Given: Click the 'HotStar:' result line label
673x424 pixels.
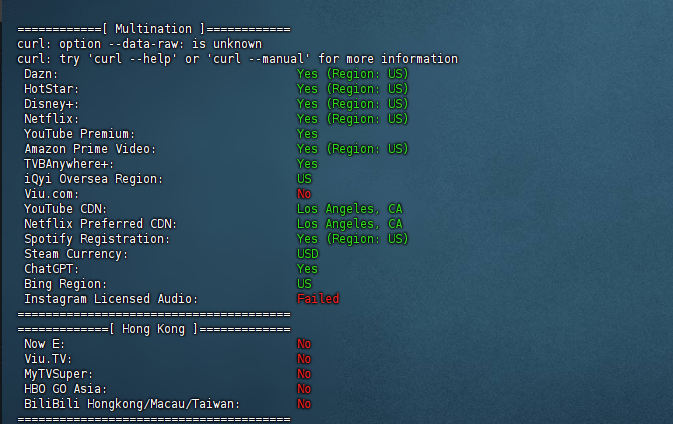Looking at the screenshot, I should (x=52, y=89).
